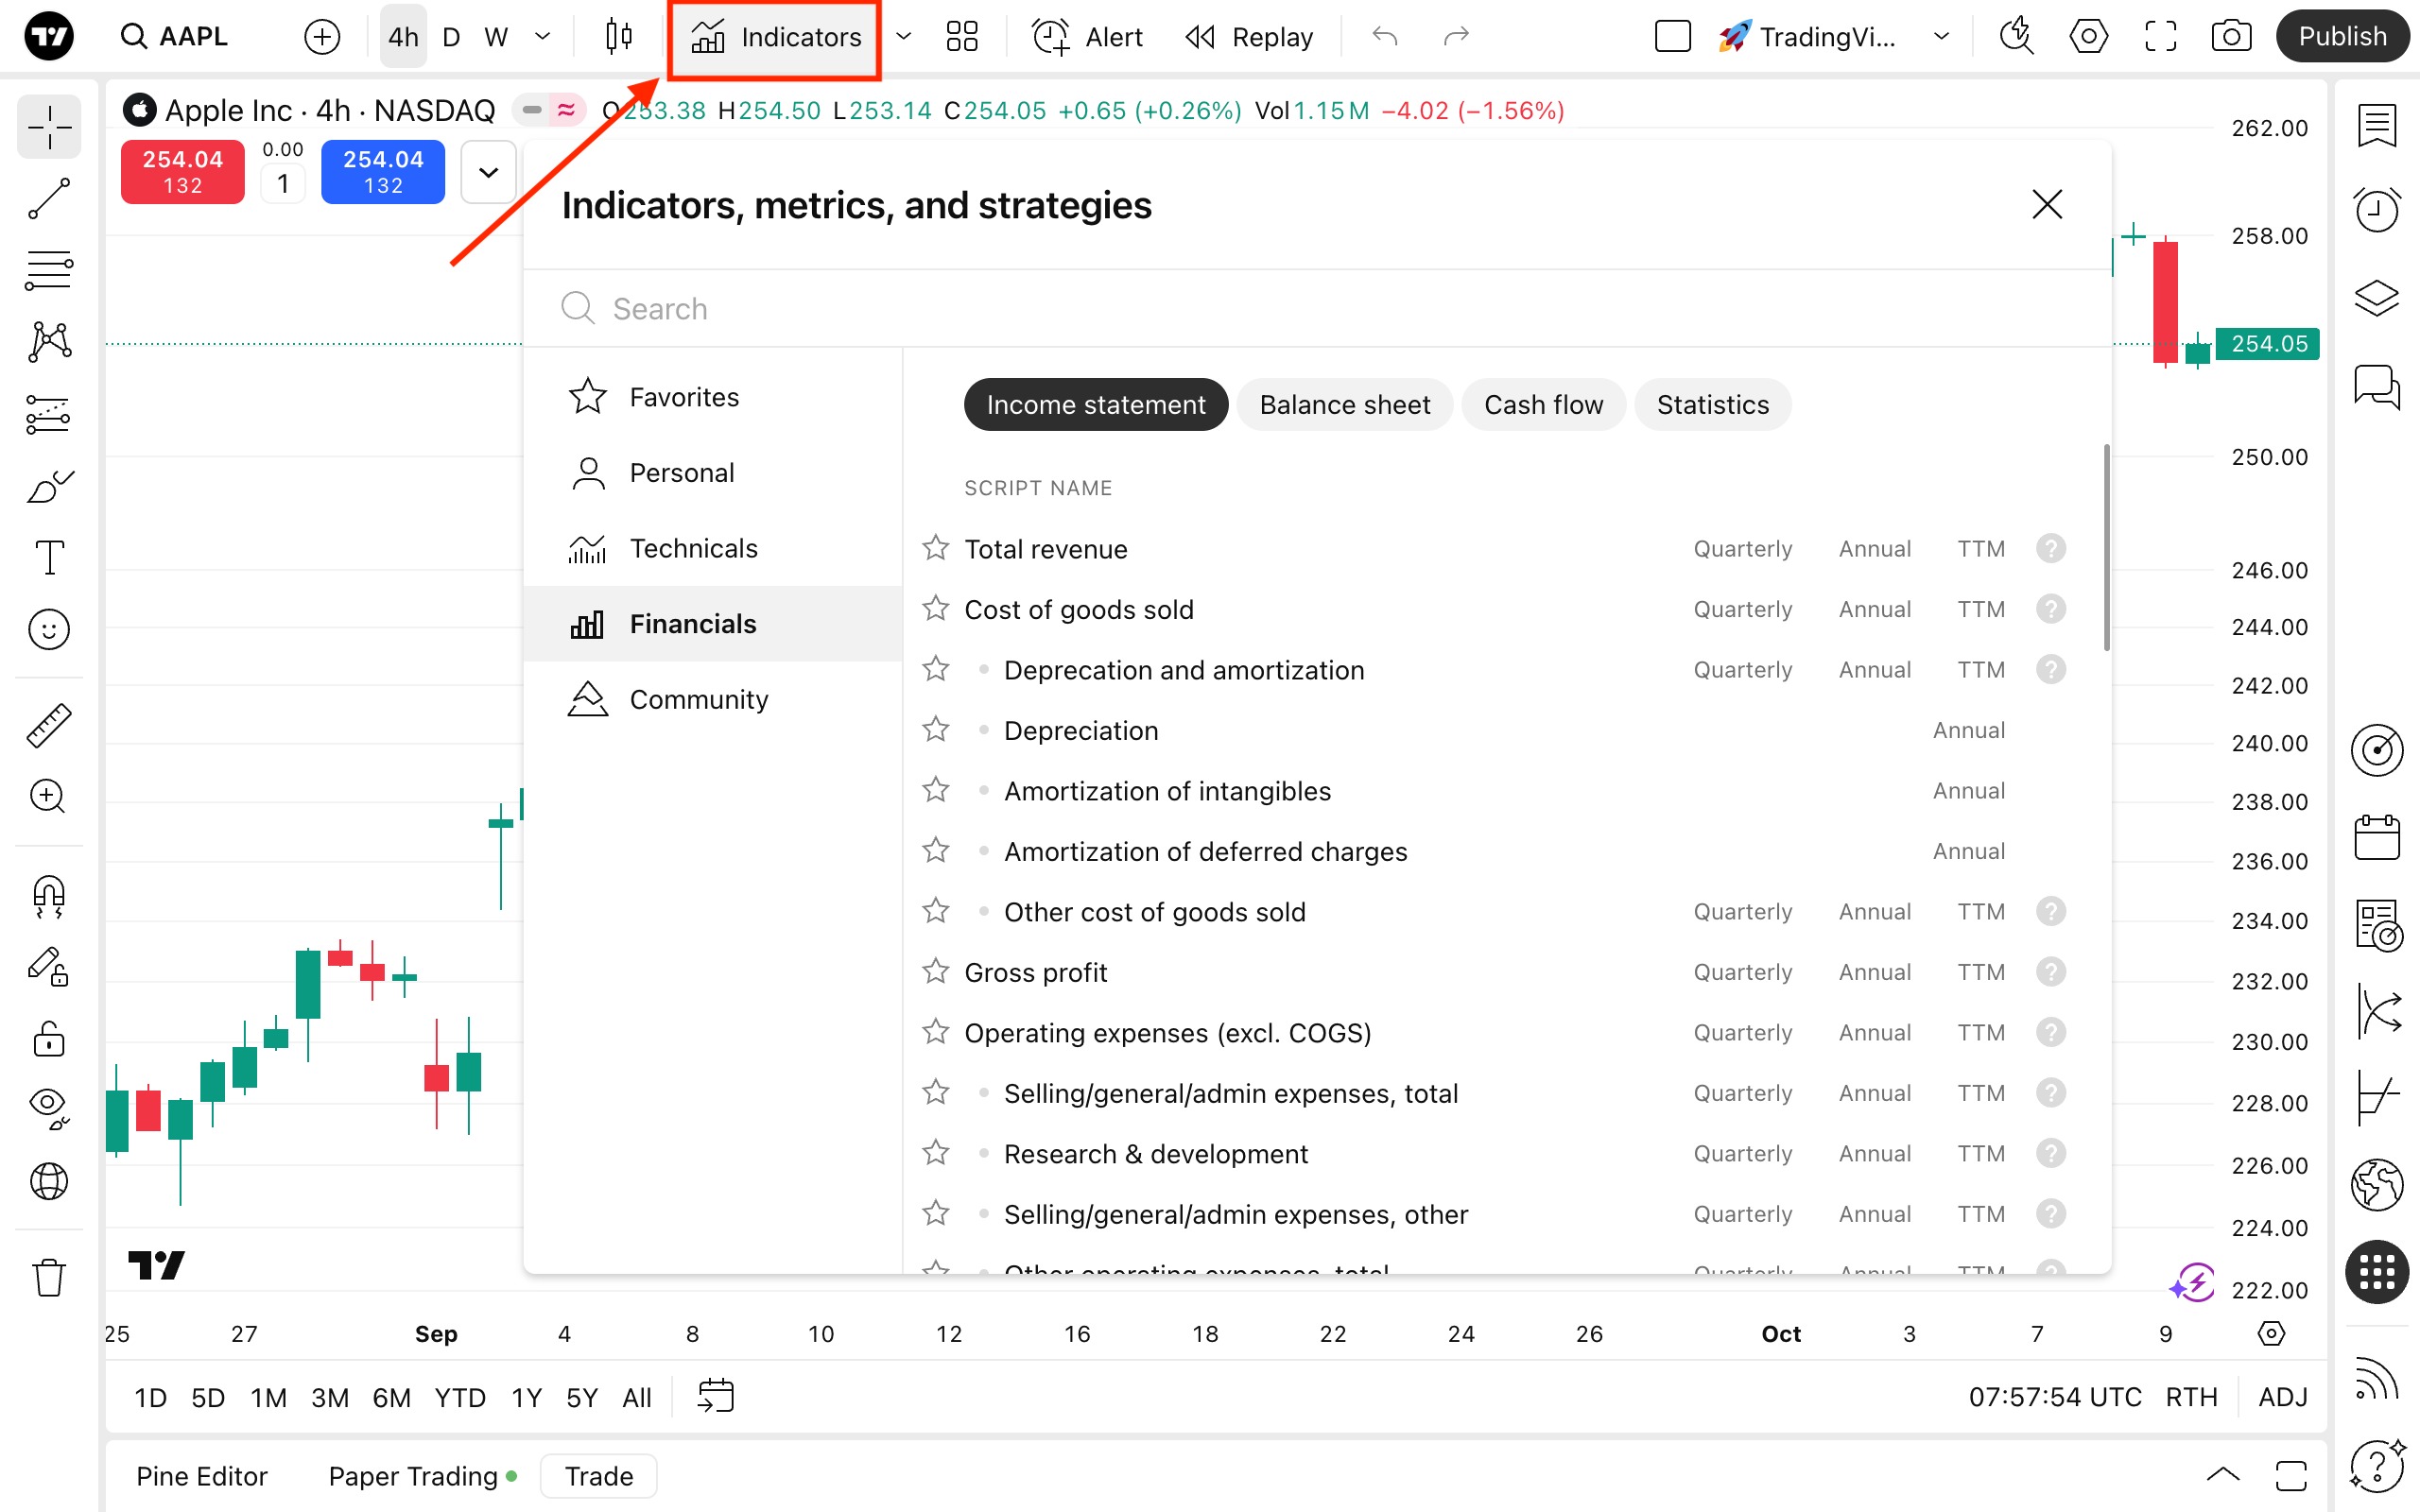Open the chart type candles icon
The width and height of the screenshot is (2420, 1512).
[x=619, y=37]
